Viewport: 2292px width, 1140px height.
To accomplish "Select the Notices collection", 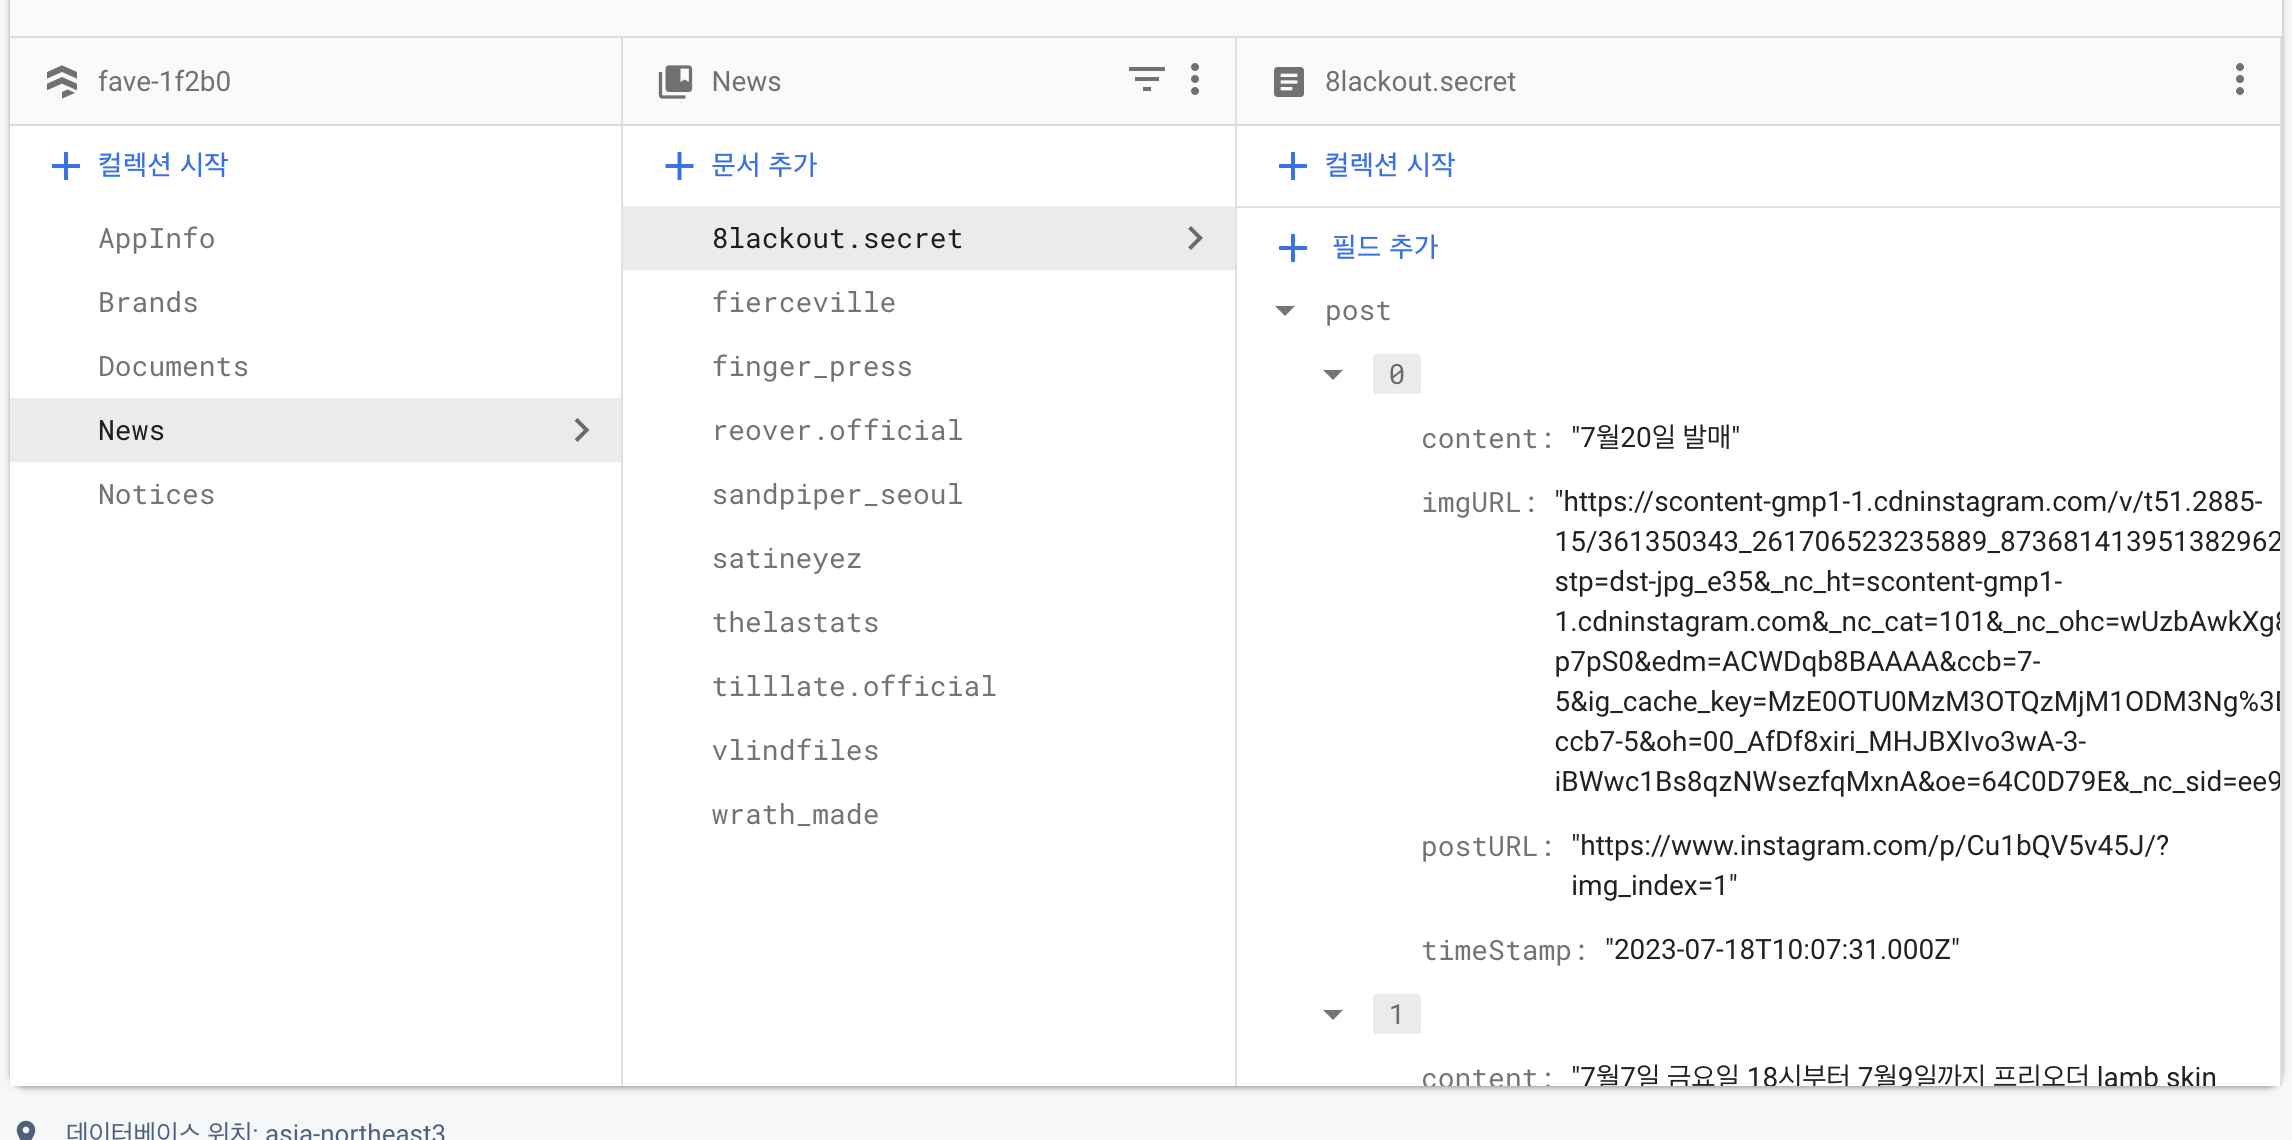I will click(x=156, y=495).
